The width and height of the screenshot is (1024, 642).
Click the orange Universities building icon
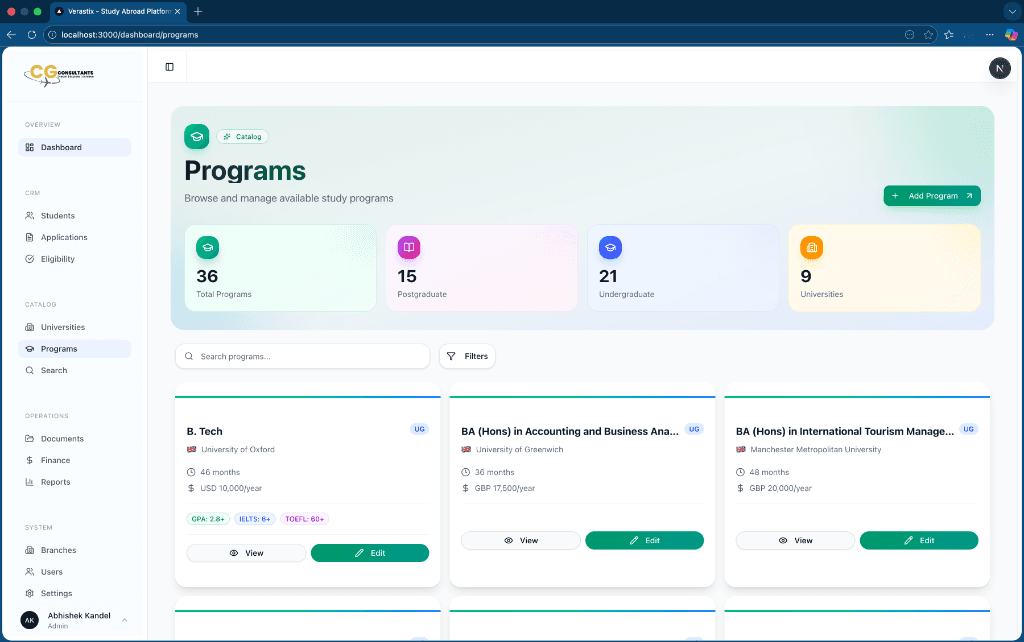(811, 247)
